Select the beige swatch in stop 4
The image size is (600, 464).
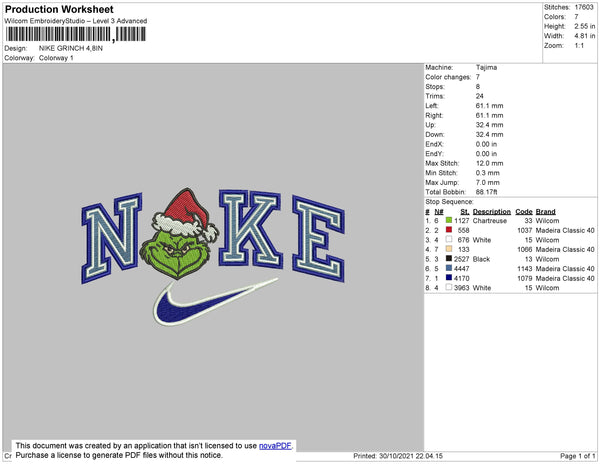click(x=449, y=249)
